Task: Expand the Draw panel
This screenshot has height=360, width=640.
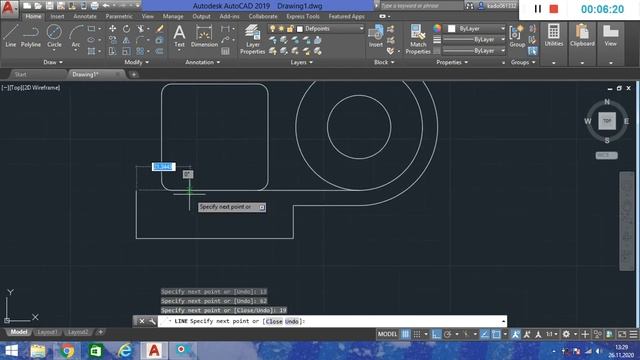Action: pyautogui.click(x=53, y=62)
